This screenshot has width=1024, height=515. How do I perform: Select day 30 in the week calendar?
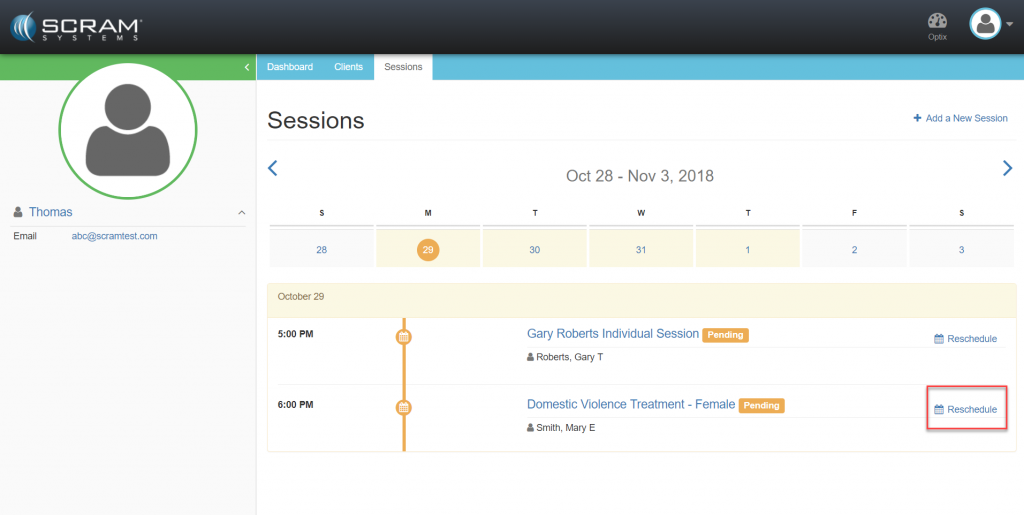pyautogui.click(x=534, y=250)
